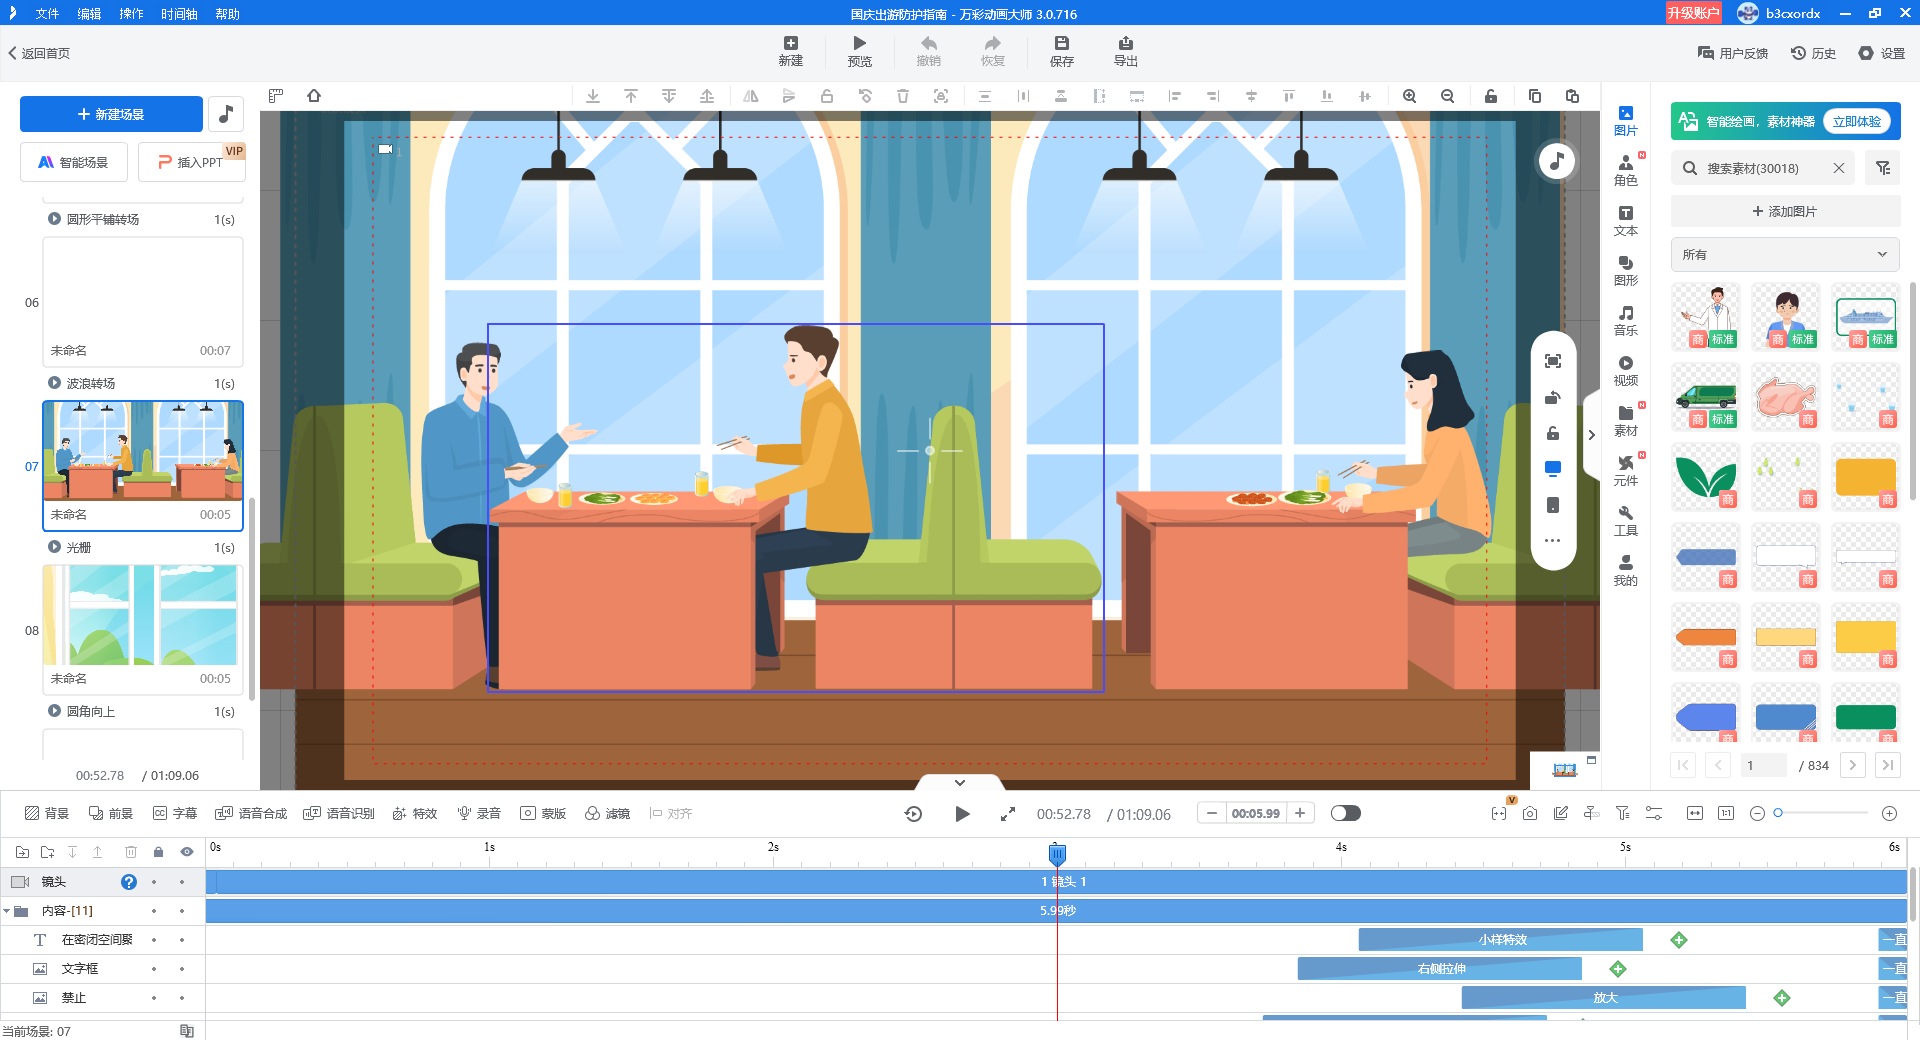Click the 搜索素材 search field
The width and height of the screenshot is (1920, 1040).
click(x=1763, y=168)
